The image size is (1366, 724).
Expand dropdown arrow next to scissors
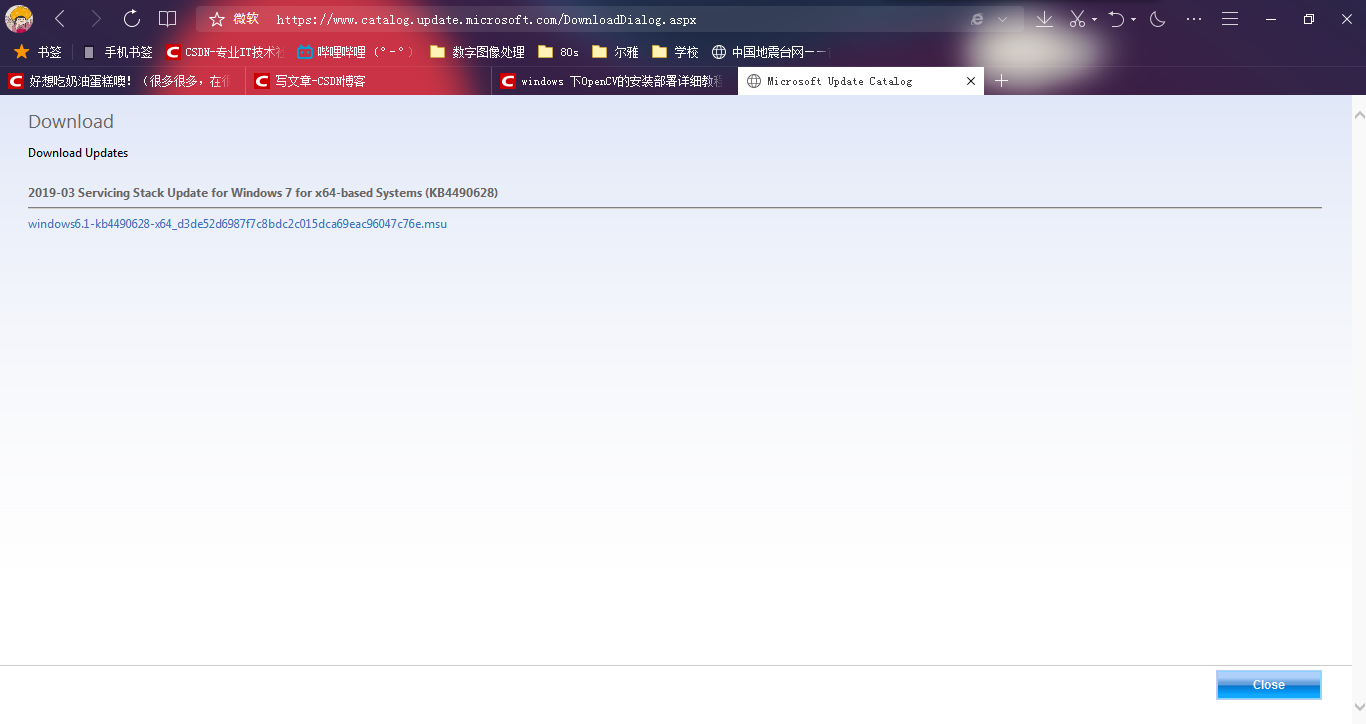1094,20
